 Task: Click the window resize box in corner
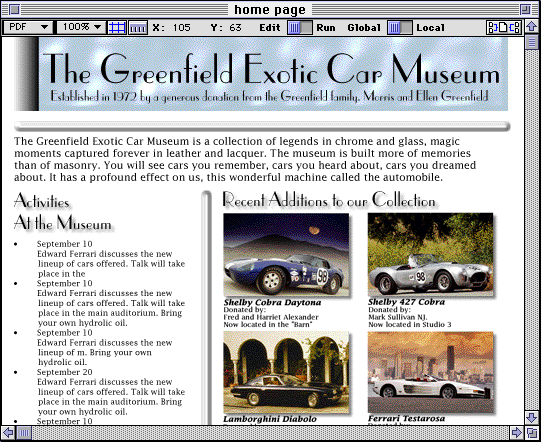(x=531, y=432)
